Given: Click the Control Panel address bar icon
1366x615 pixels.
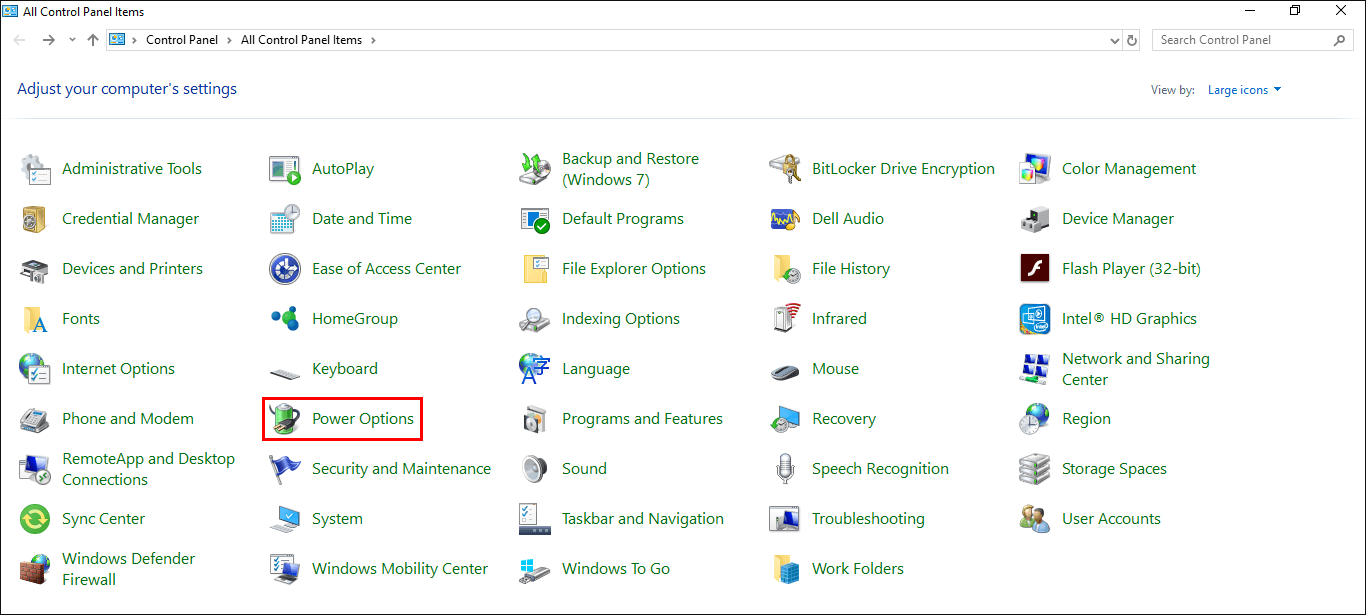Looking at the screenshot, I should [117, 40].
